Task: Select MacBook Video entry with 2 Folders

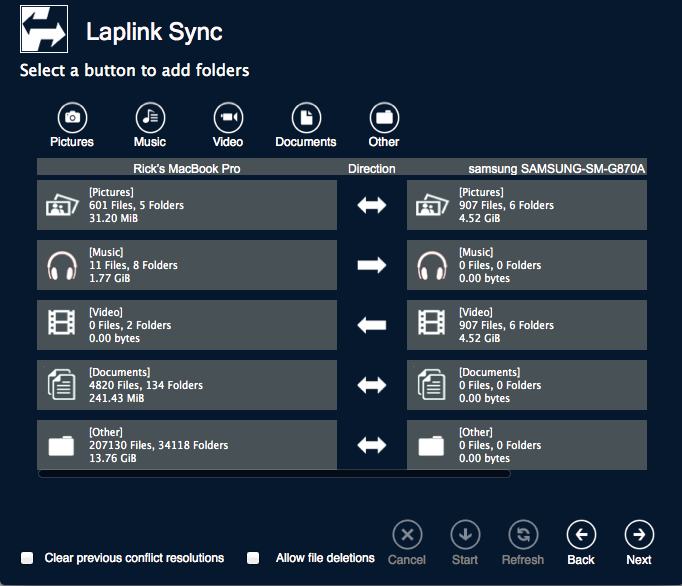Action: (x=187, y=325)
